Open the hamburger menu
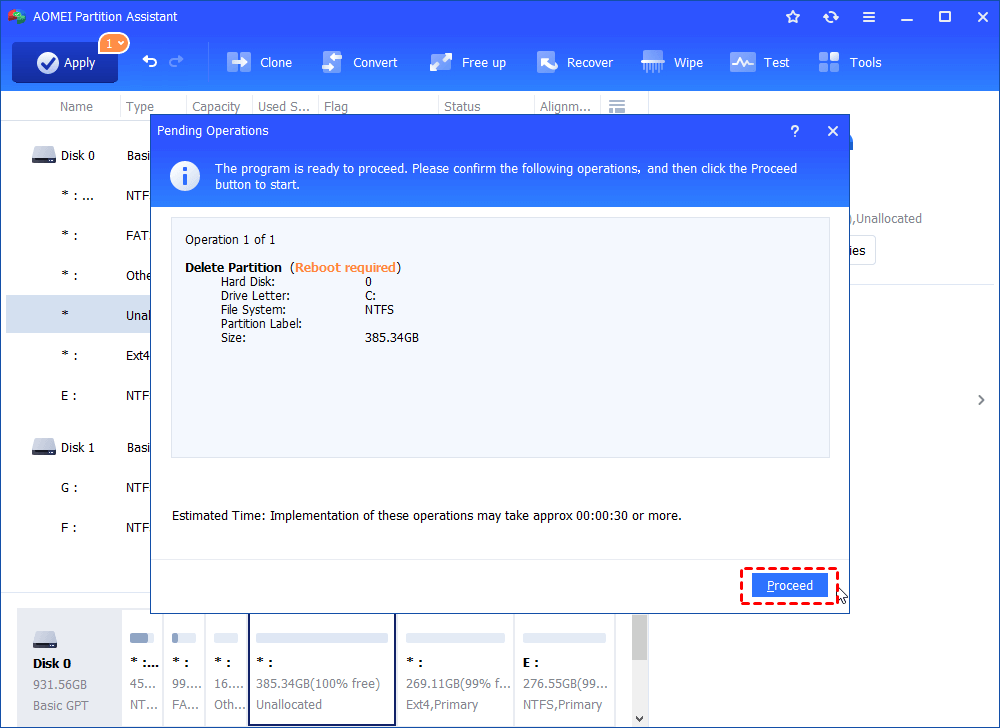The height and width of the screenshot is (728, 1000). coord(868,16)
